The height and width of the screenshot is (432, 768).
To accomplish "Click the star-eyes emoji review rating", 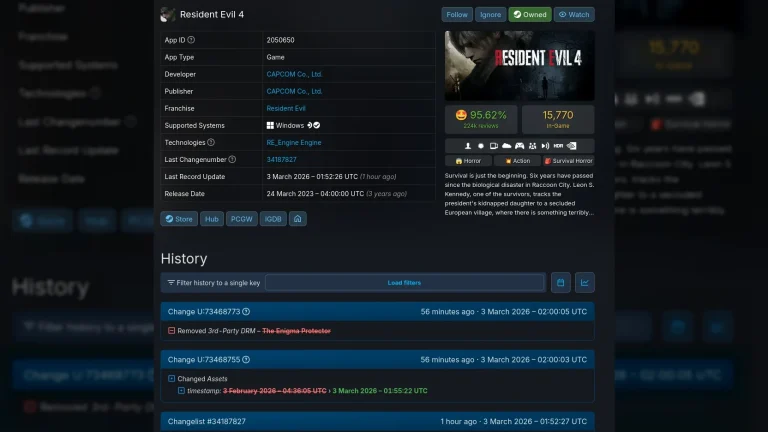I will click(461, 115).
